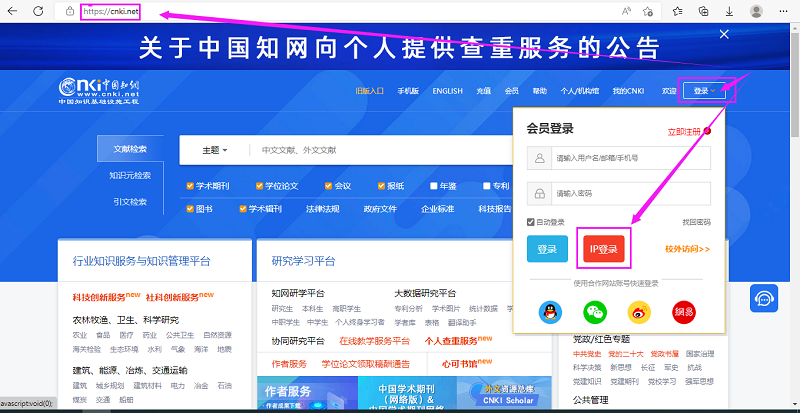The width and height of the screenshot is (800, 413).
Task: Open 手机版 in top navigation
Action: click(x=408, y=91)
